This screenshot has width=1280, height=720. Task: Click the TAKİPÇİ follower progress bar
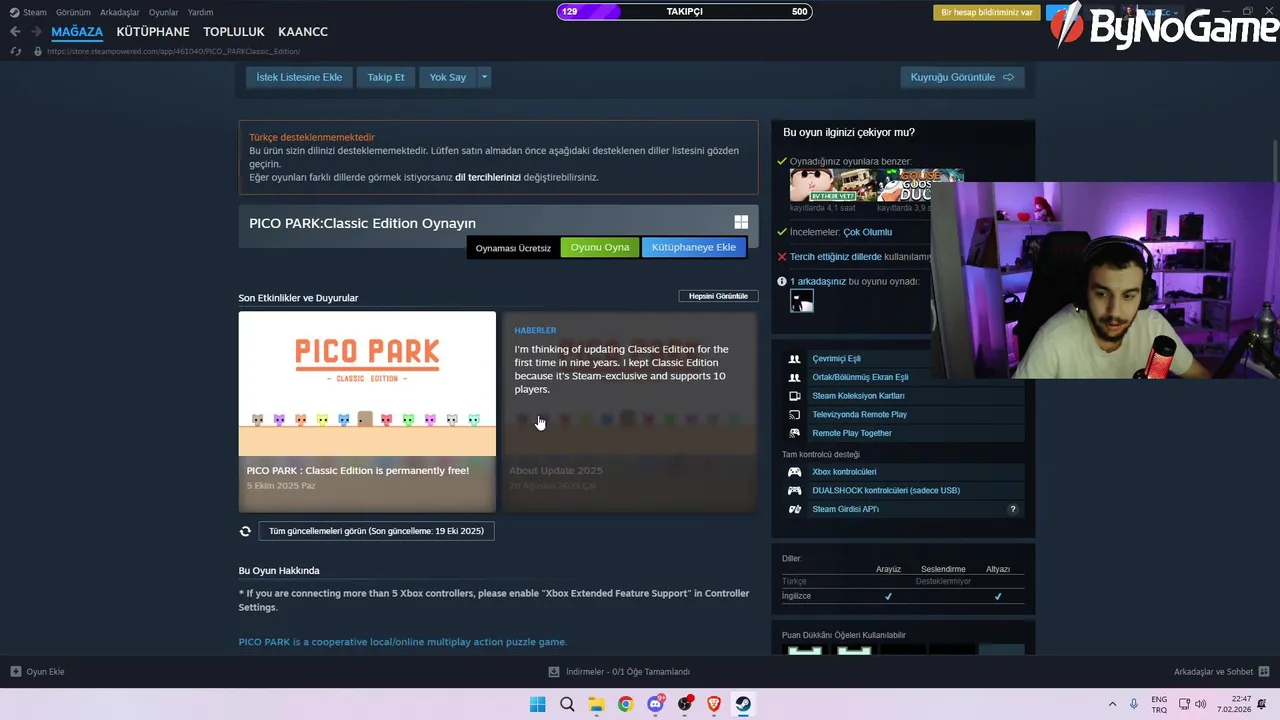tap(685, 12)
